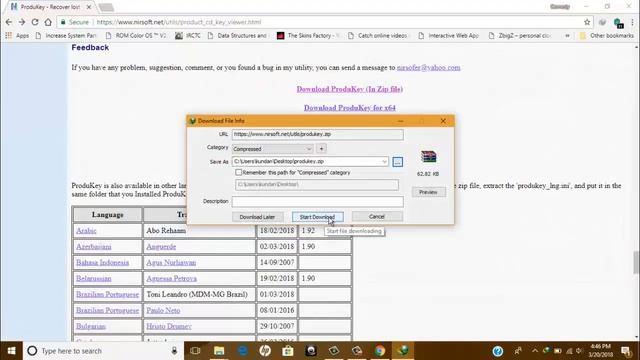The height and width of the screenshot is (360, 640).
Task: Open the Download ProduKey for x64 link
Action: 350,108
